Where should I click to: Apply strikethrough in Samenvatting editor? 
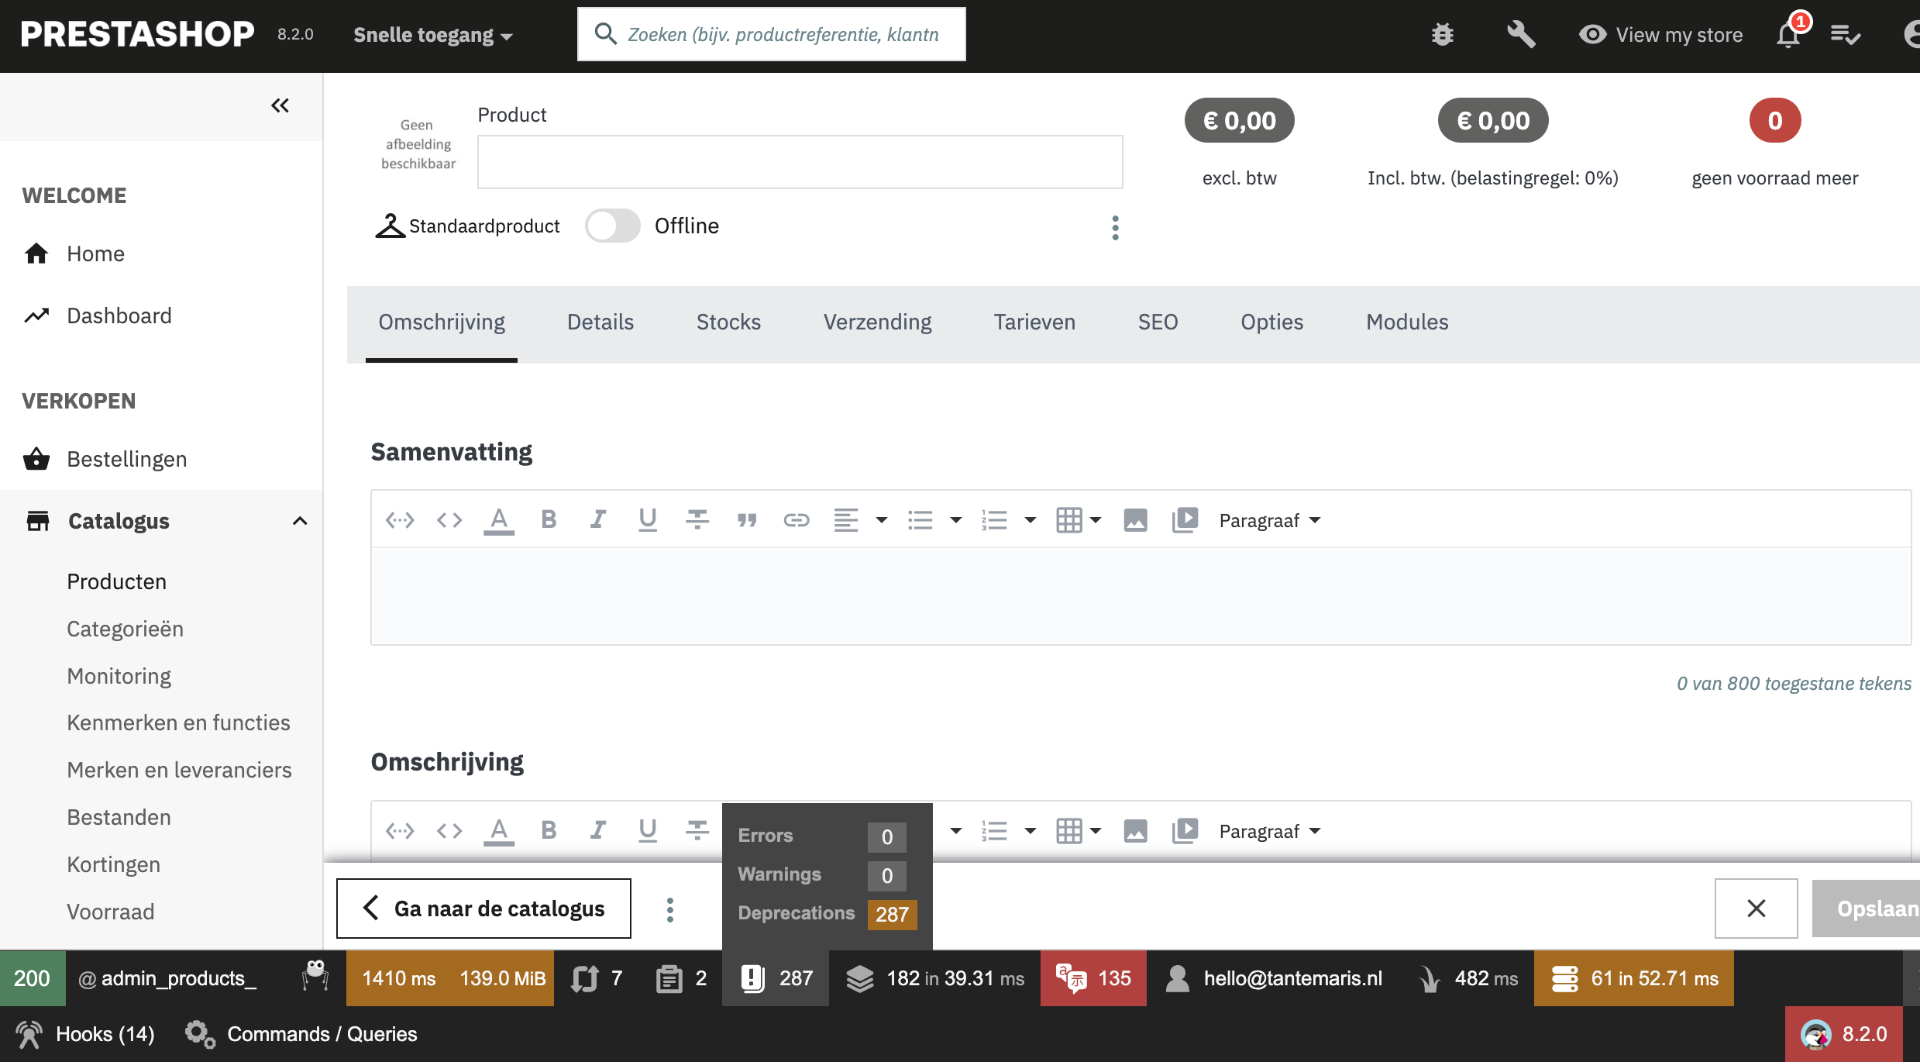(x=697, y=519)
